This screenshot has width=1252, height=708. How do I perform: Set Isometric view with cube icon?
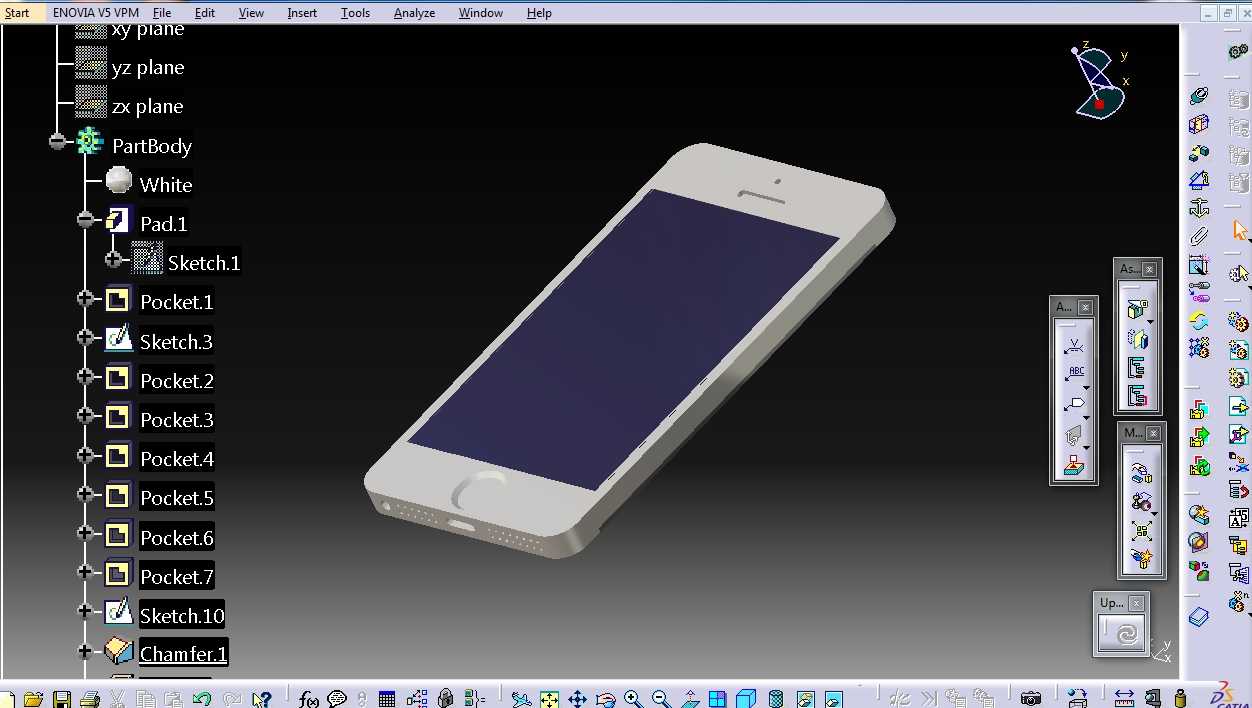(x=746, y=699)
